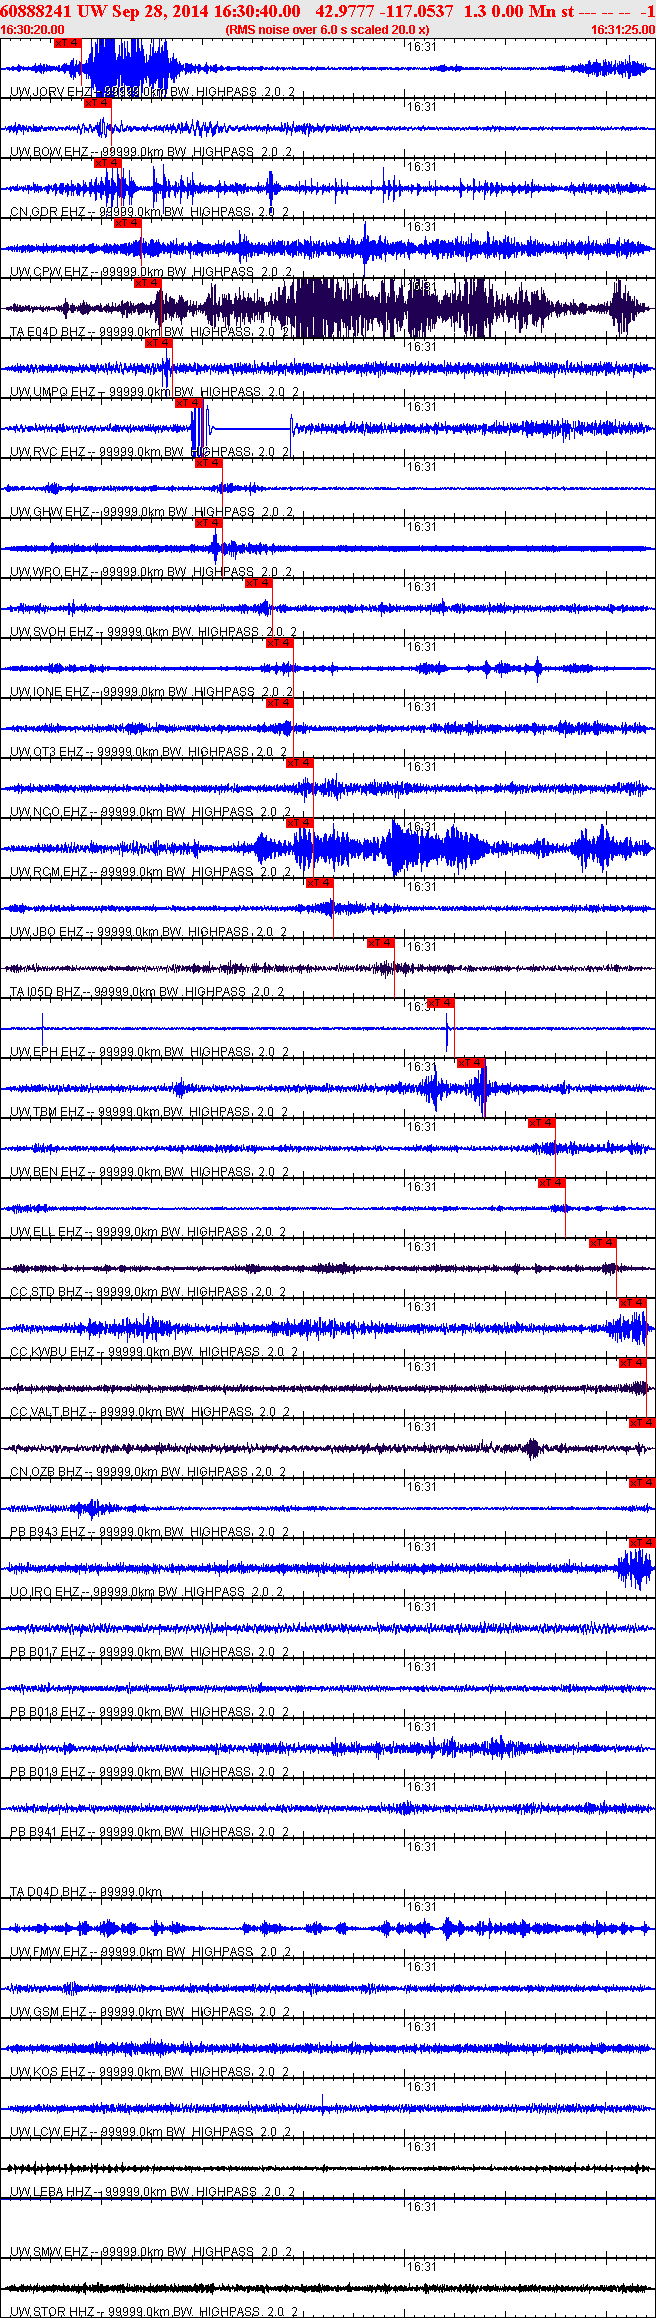Viewport: 656px width, 2318px height.
Task: Select the pick marker on UO.IRO trace
Action: pyautogui.click(x=642, y=1543)
